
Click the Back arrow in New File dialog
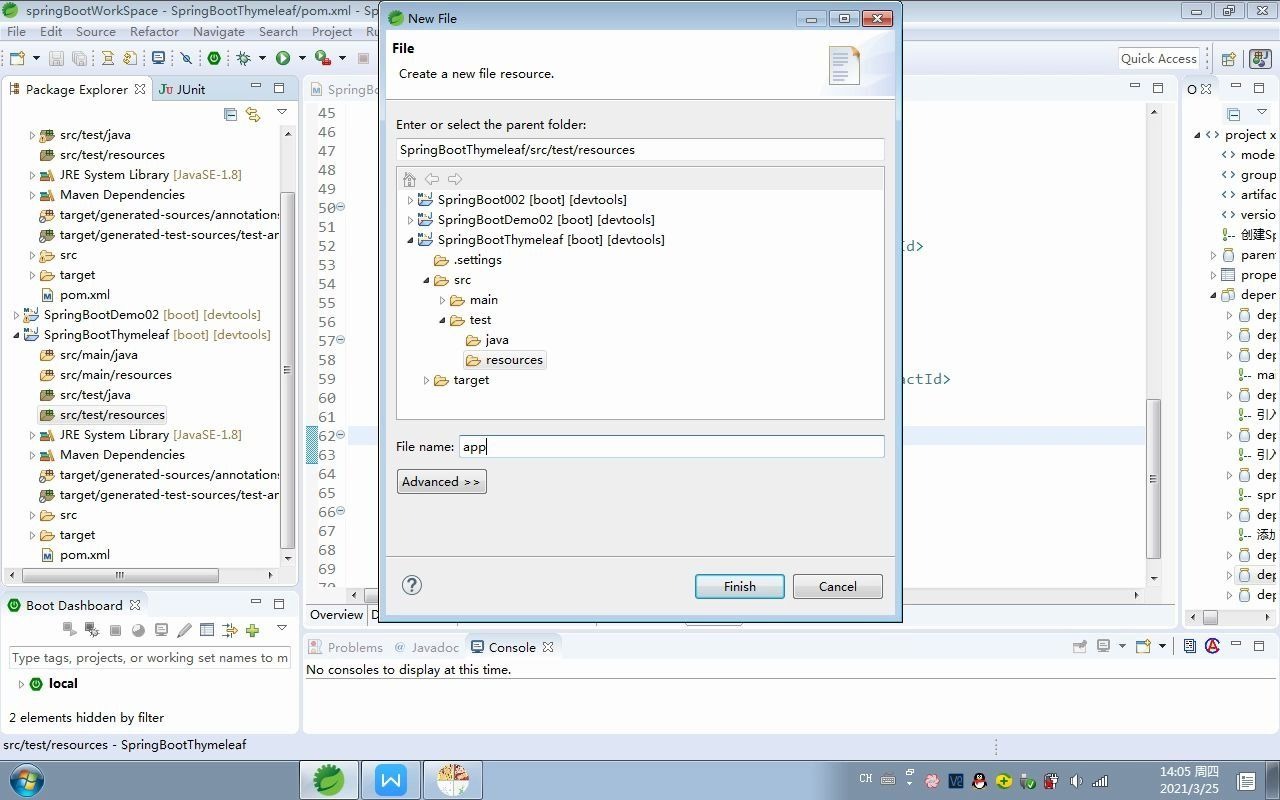(432, 179)
